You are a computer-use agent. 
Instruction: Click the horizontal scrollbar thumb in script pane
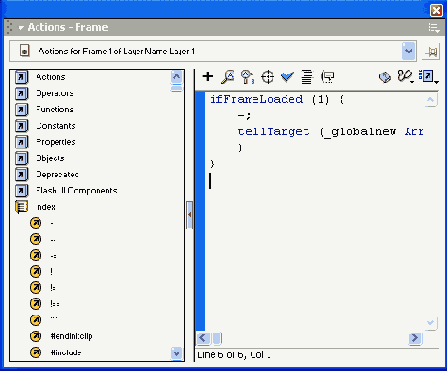click(x=217, y=338)
